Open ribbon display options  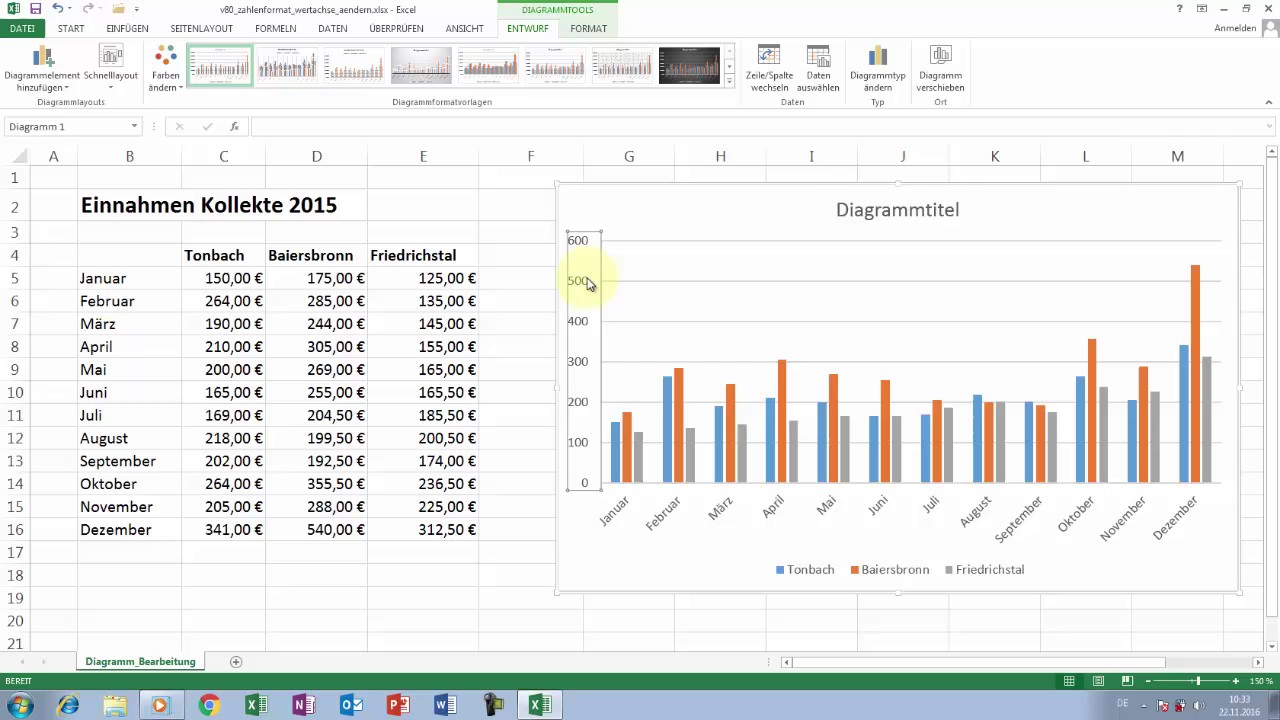tap(1202, 9)
